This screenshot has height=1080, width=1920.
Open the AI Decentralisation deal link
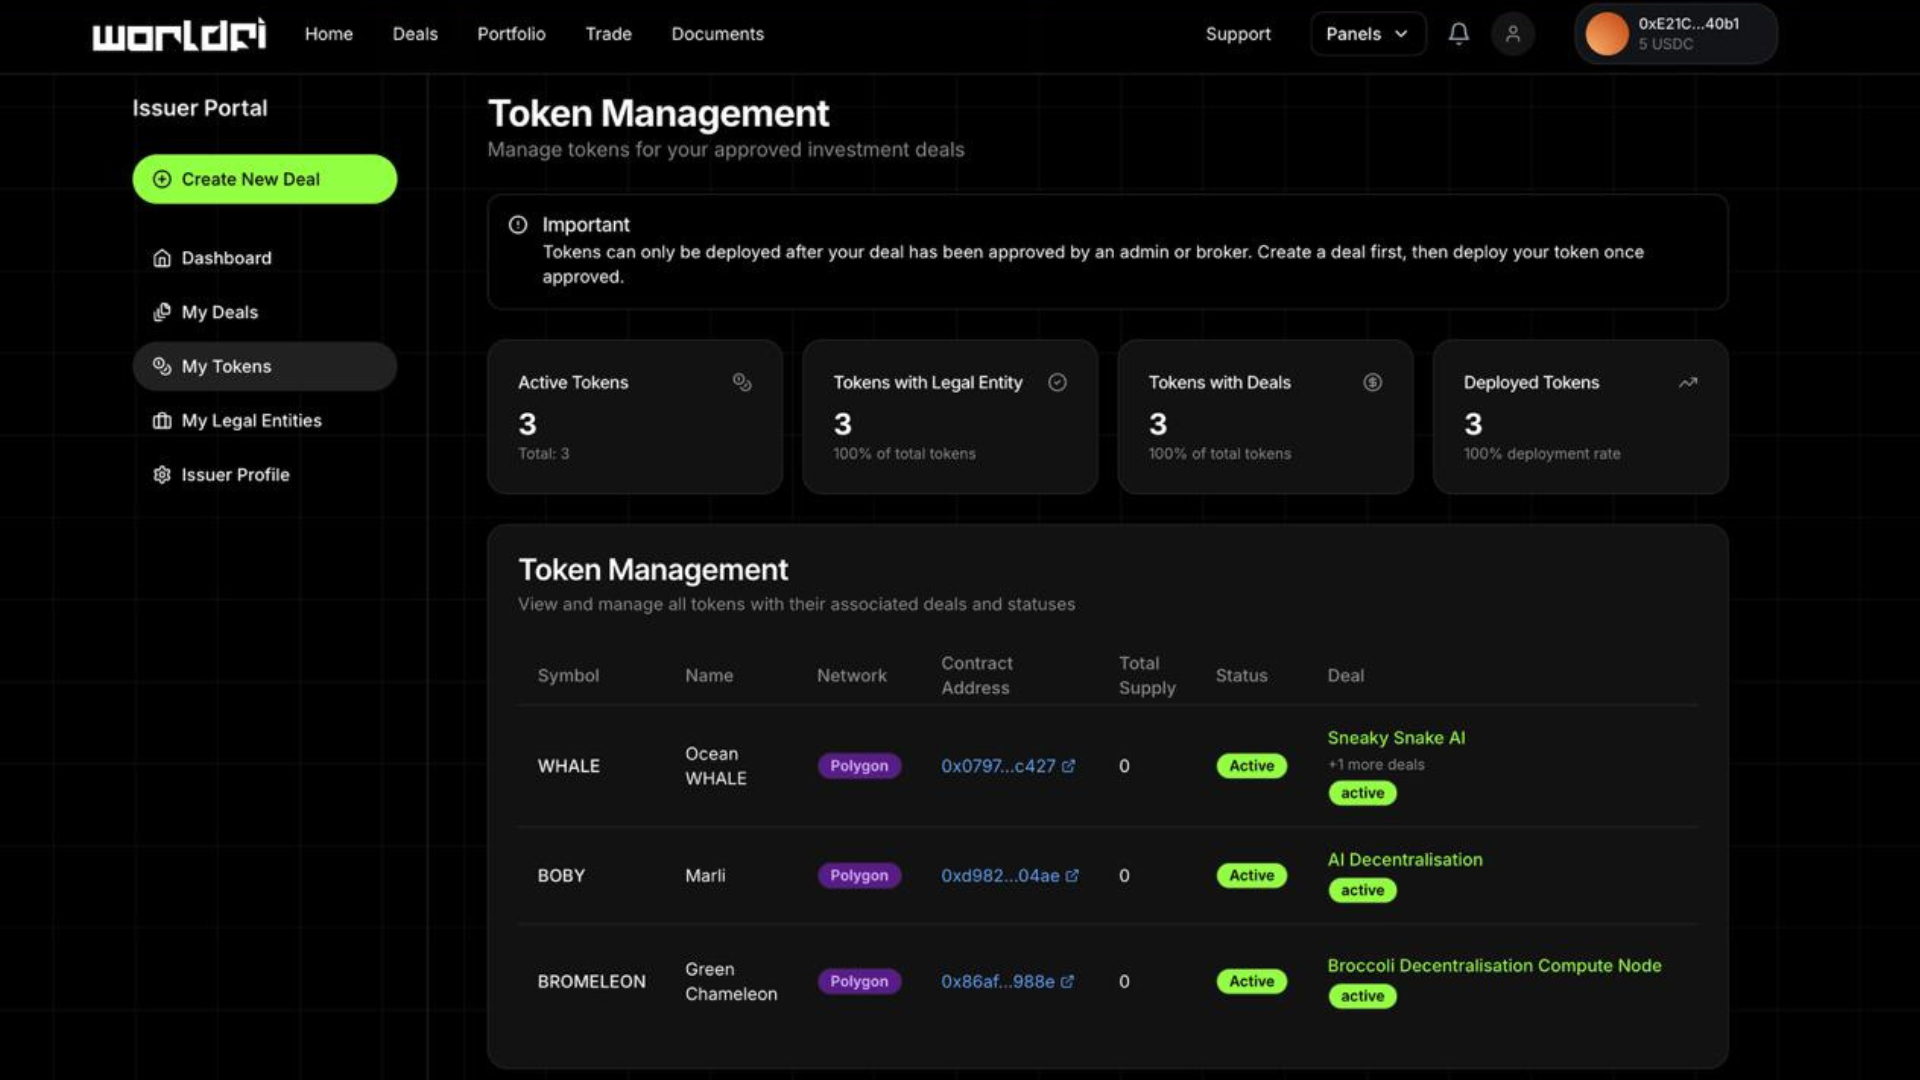click(x=1404, y=860)
